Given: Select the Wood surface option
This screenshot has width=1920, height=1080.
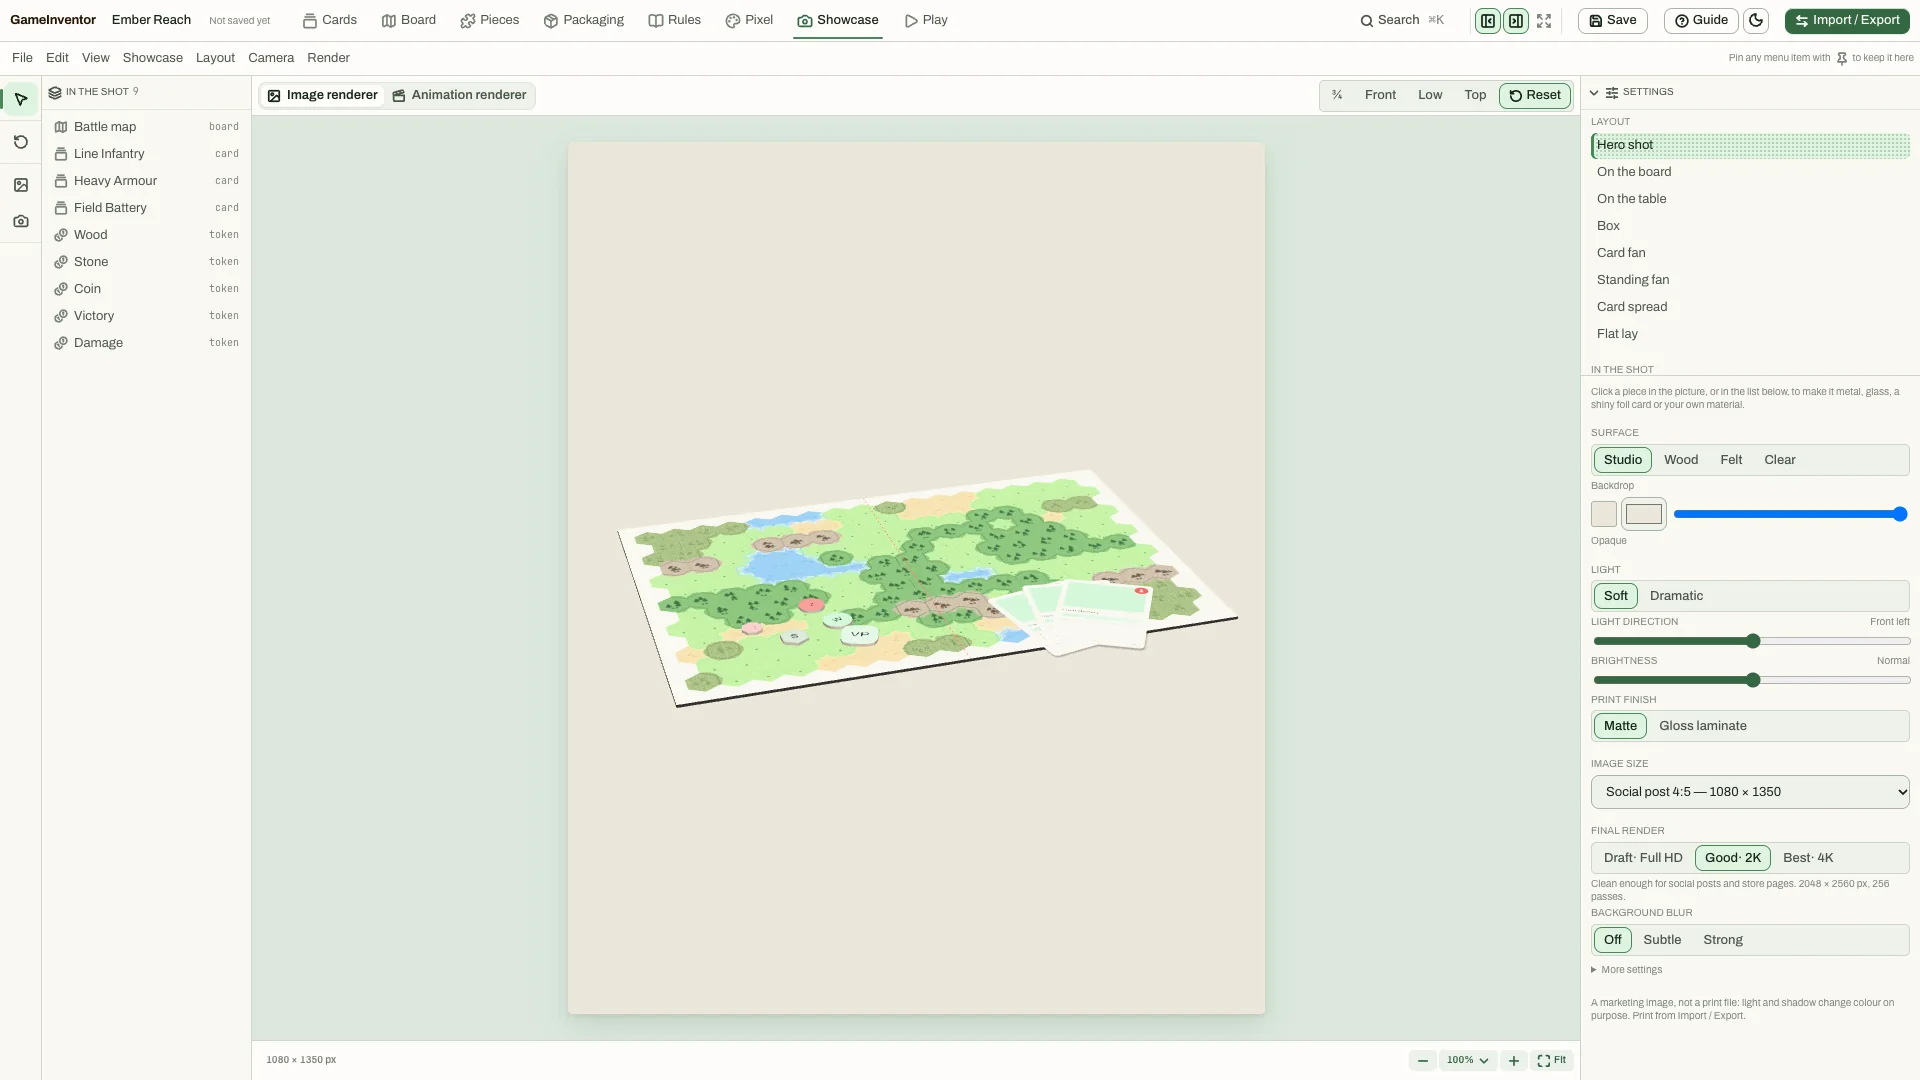Looking at the screenshot, I should tap(1681, 460).
